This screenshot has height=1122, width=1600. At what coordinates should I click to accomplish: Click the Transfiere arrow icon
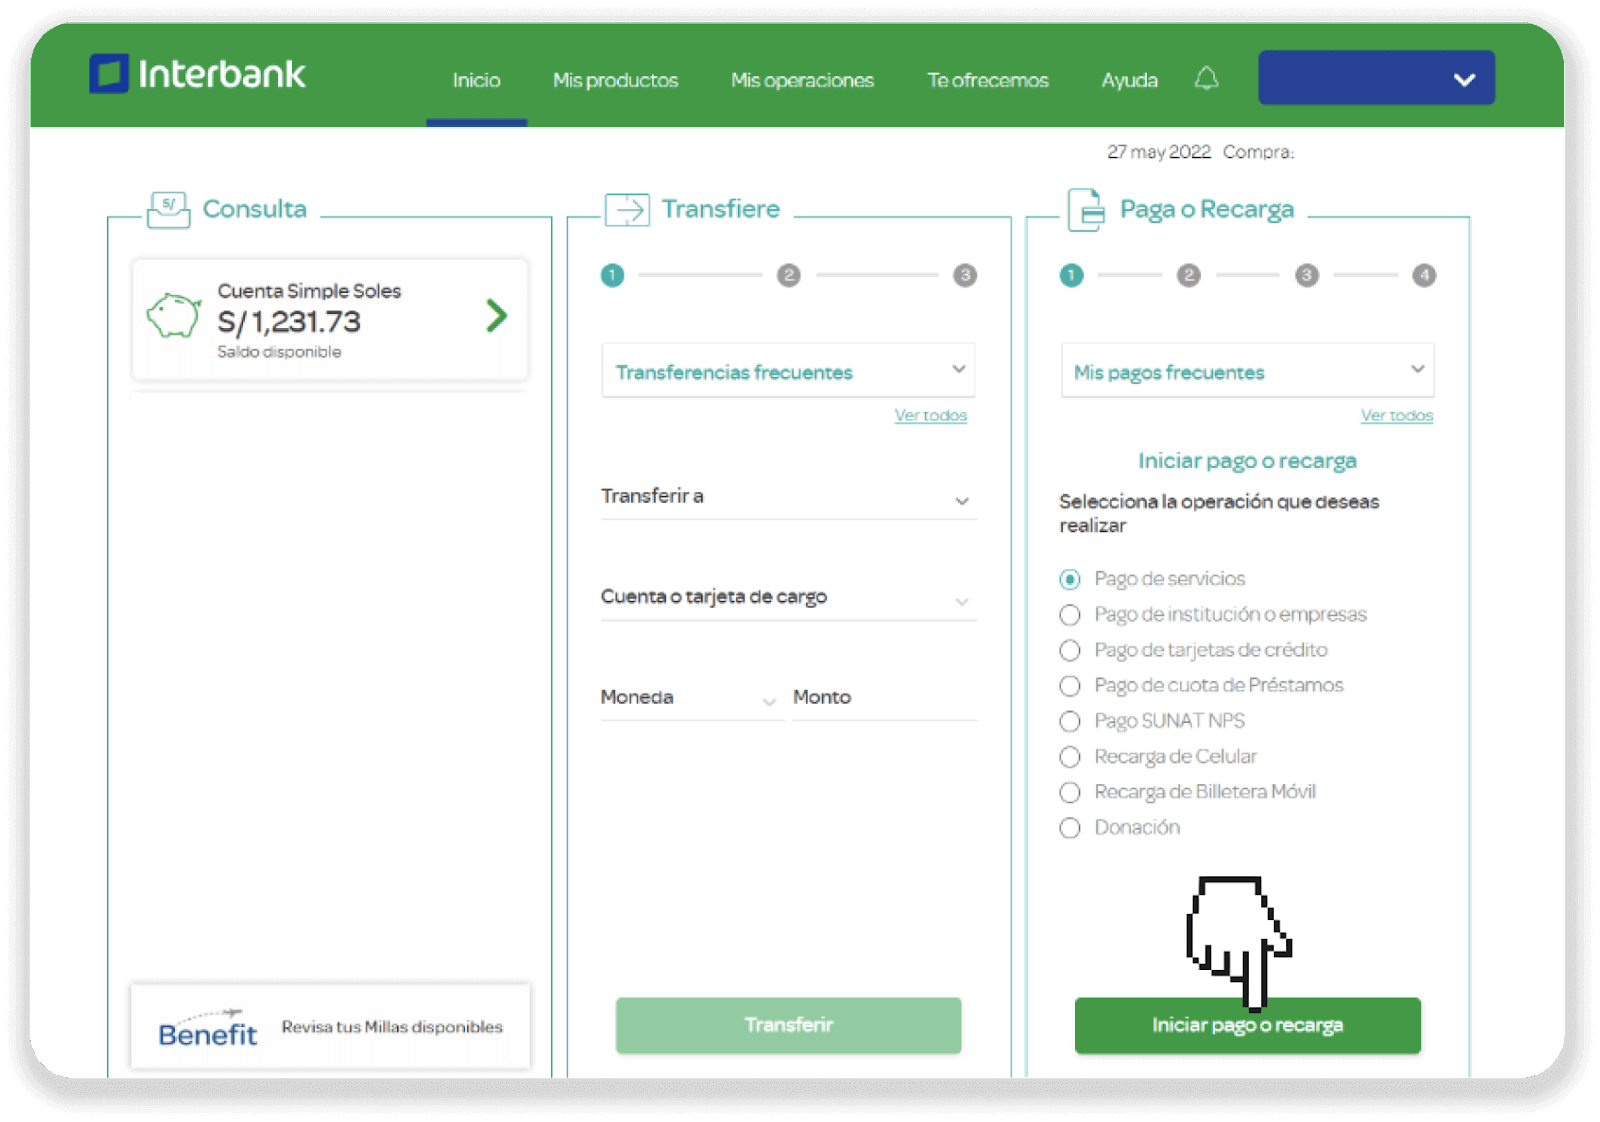click(x=627, y=210)
